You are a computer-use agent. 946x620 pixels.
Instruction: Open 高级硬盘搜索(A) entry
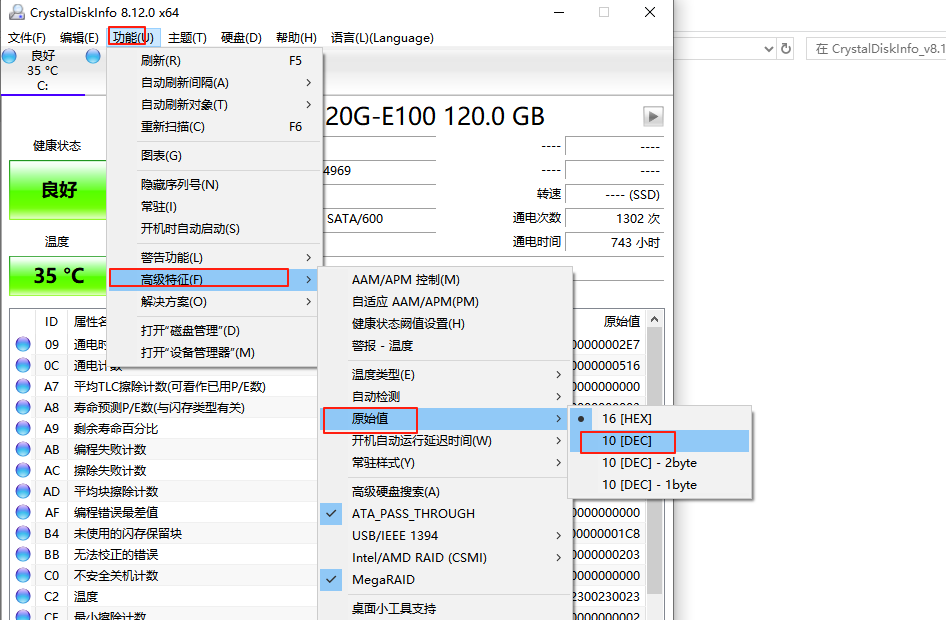445,492
